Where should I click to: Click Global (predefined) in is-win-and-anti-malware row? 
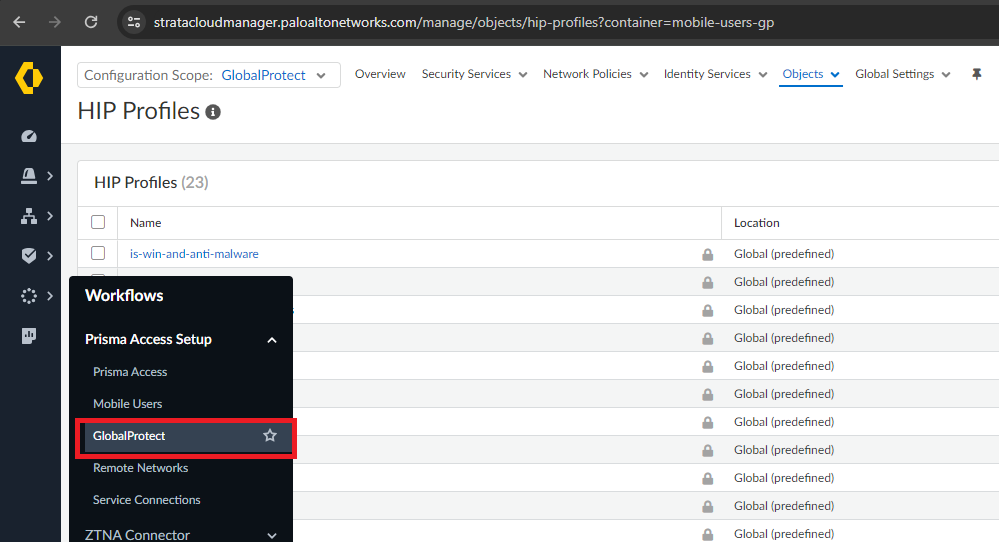coord(784,253)
